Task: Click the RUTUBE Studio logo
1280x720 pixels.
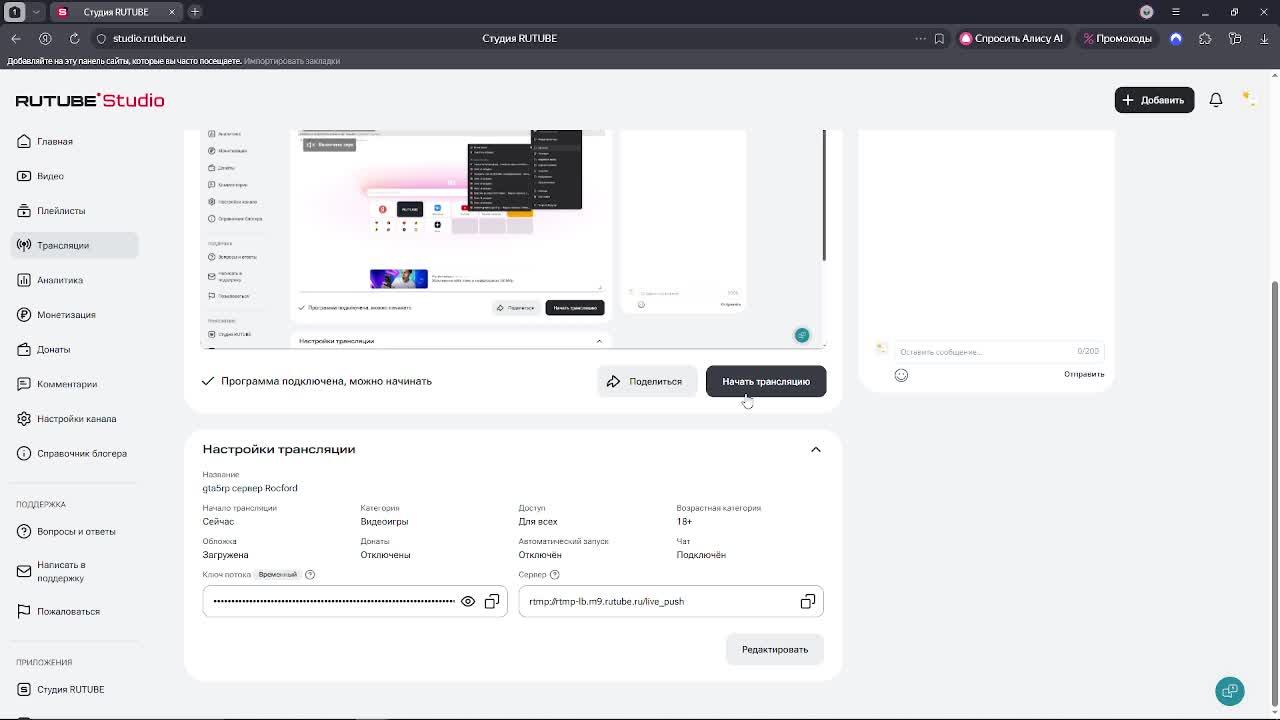Action: coord(90,100)
